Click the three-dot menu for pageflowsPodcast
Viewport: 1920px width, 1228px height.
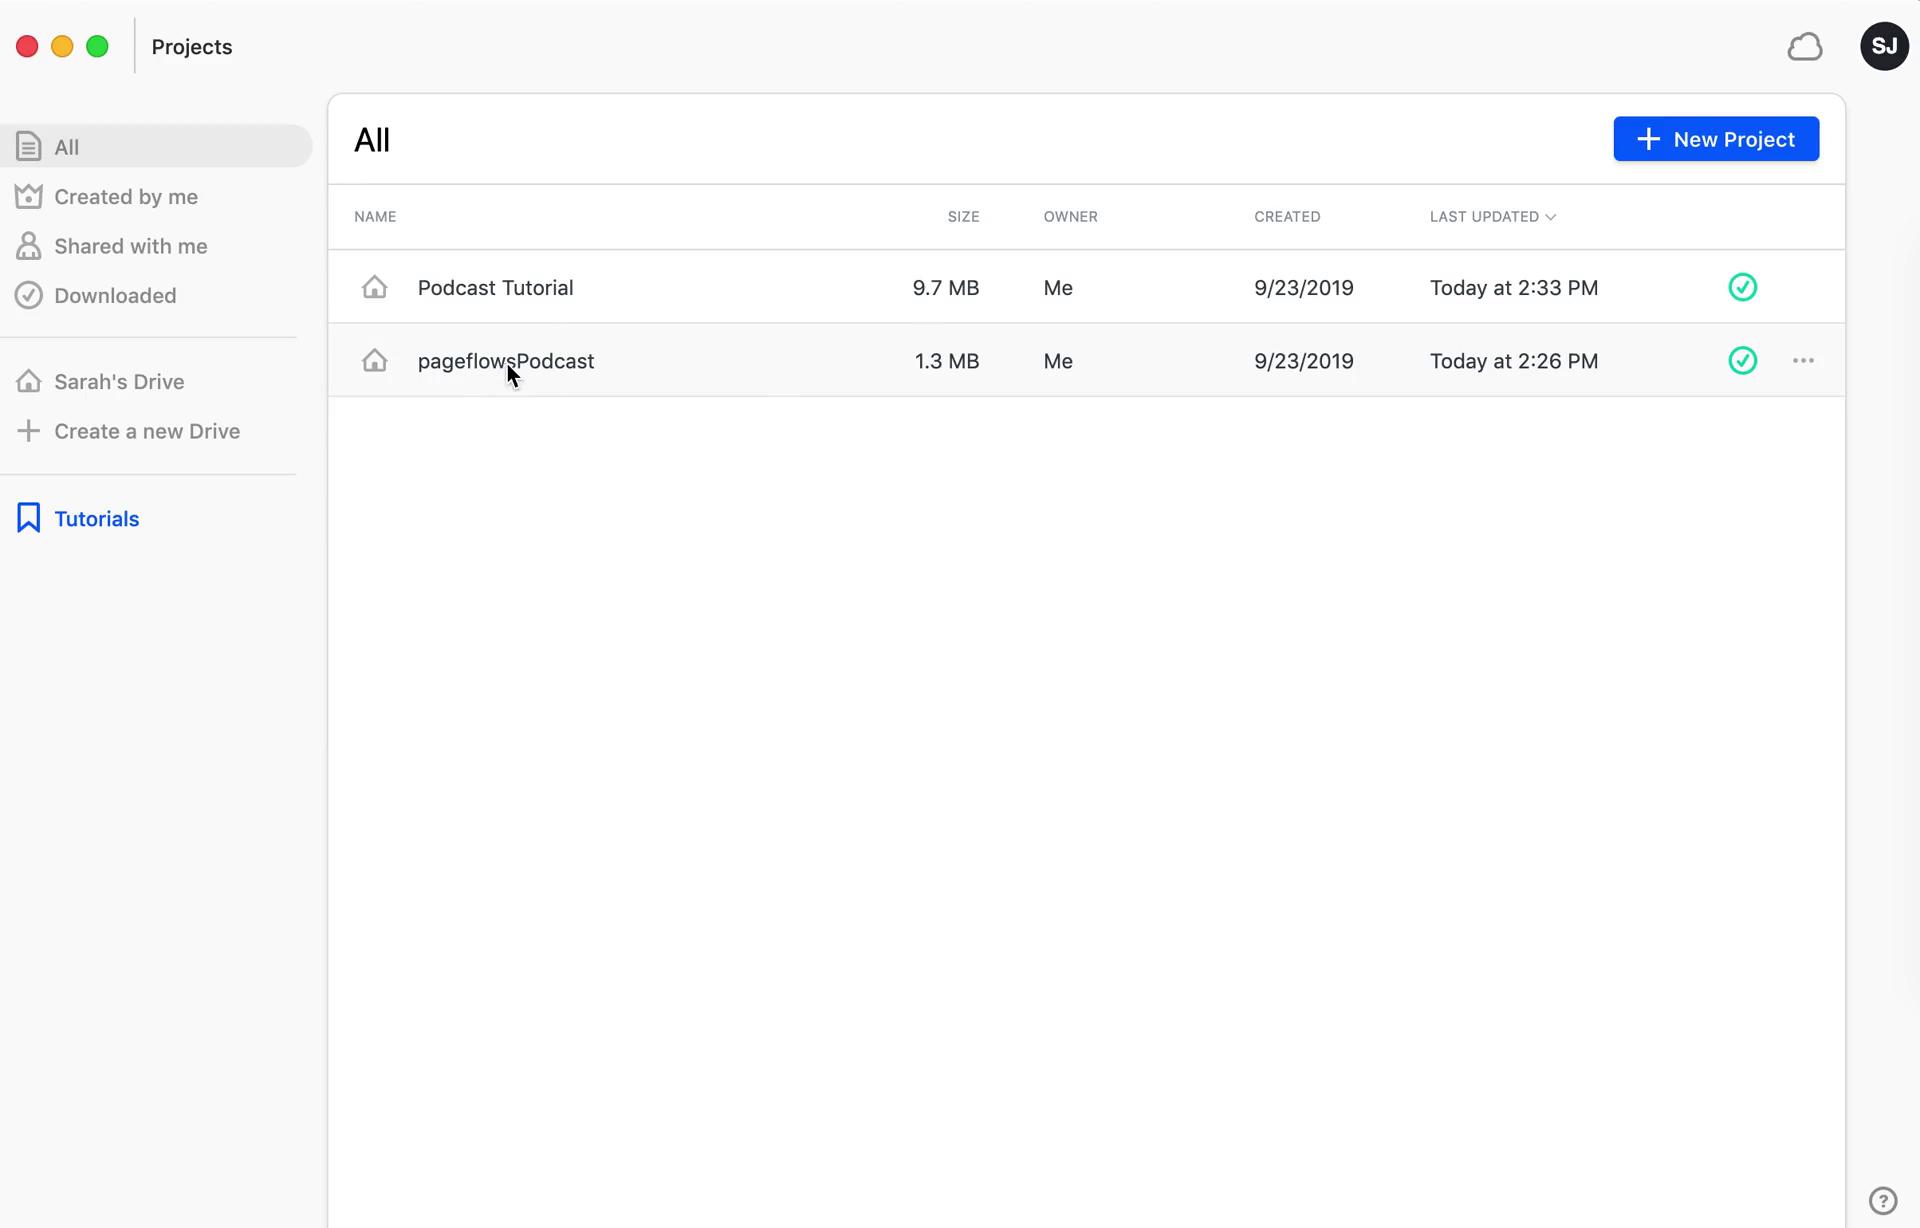(x=1802, y=359)
